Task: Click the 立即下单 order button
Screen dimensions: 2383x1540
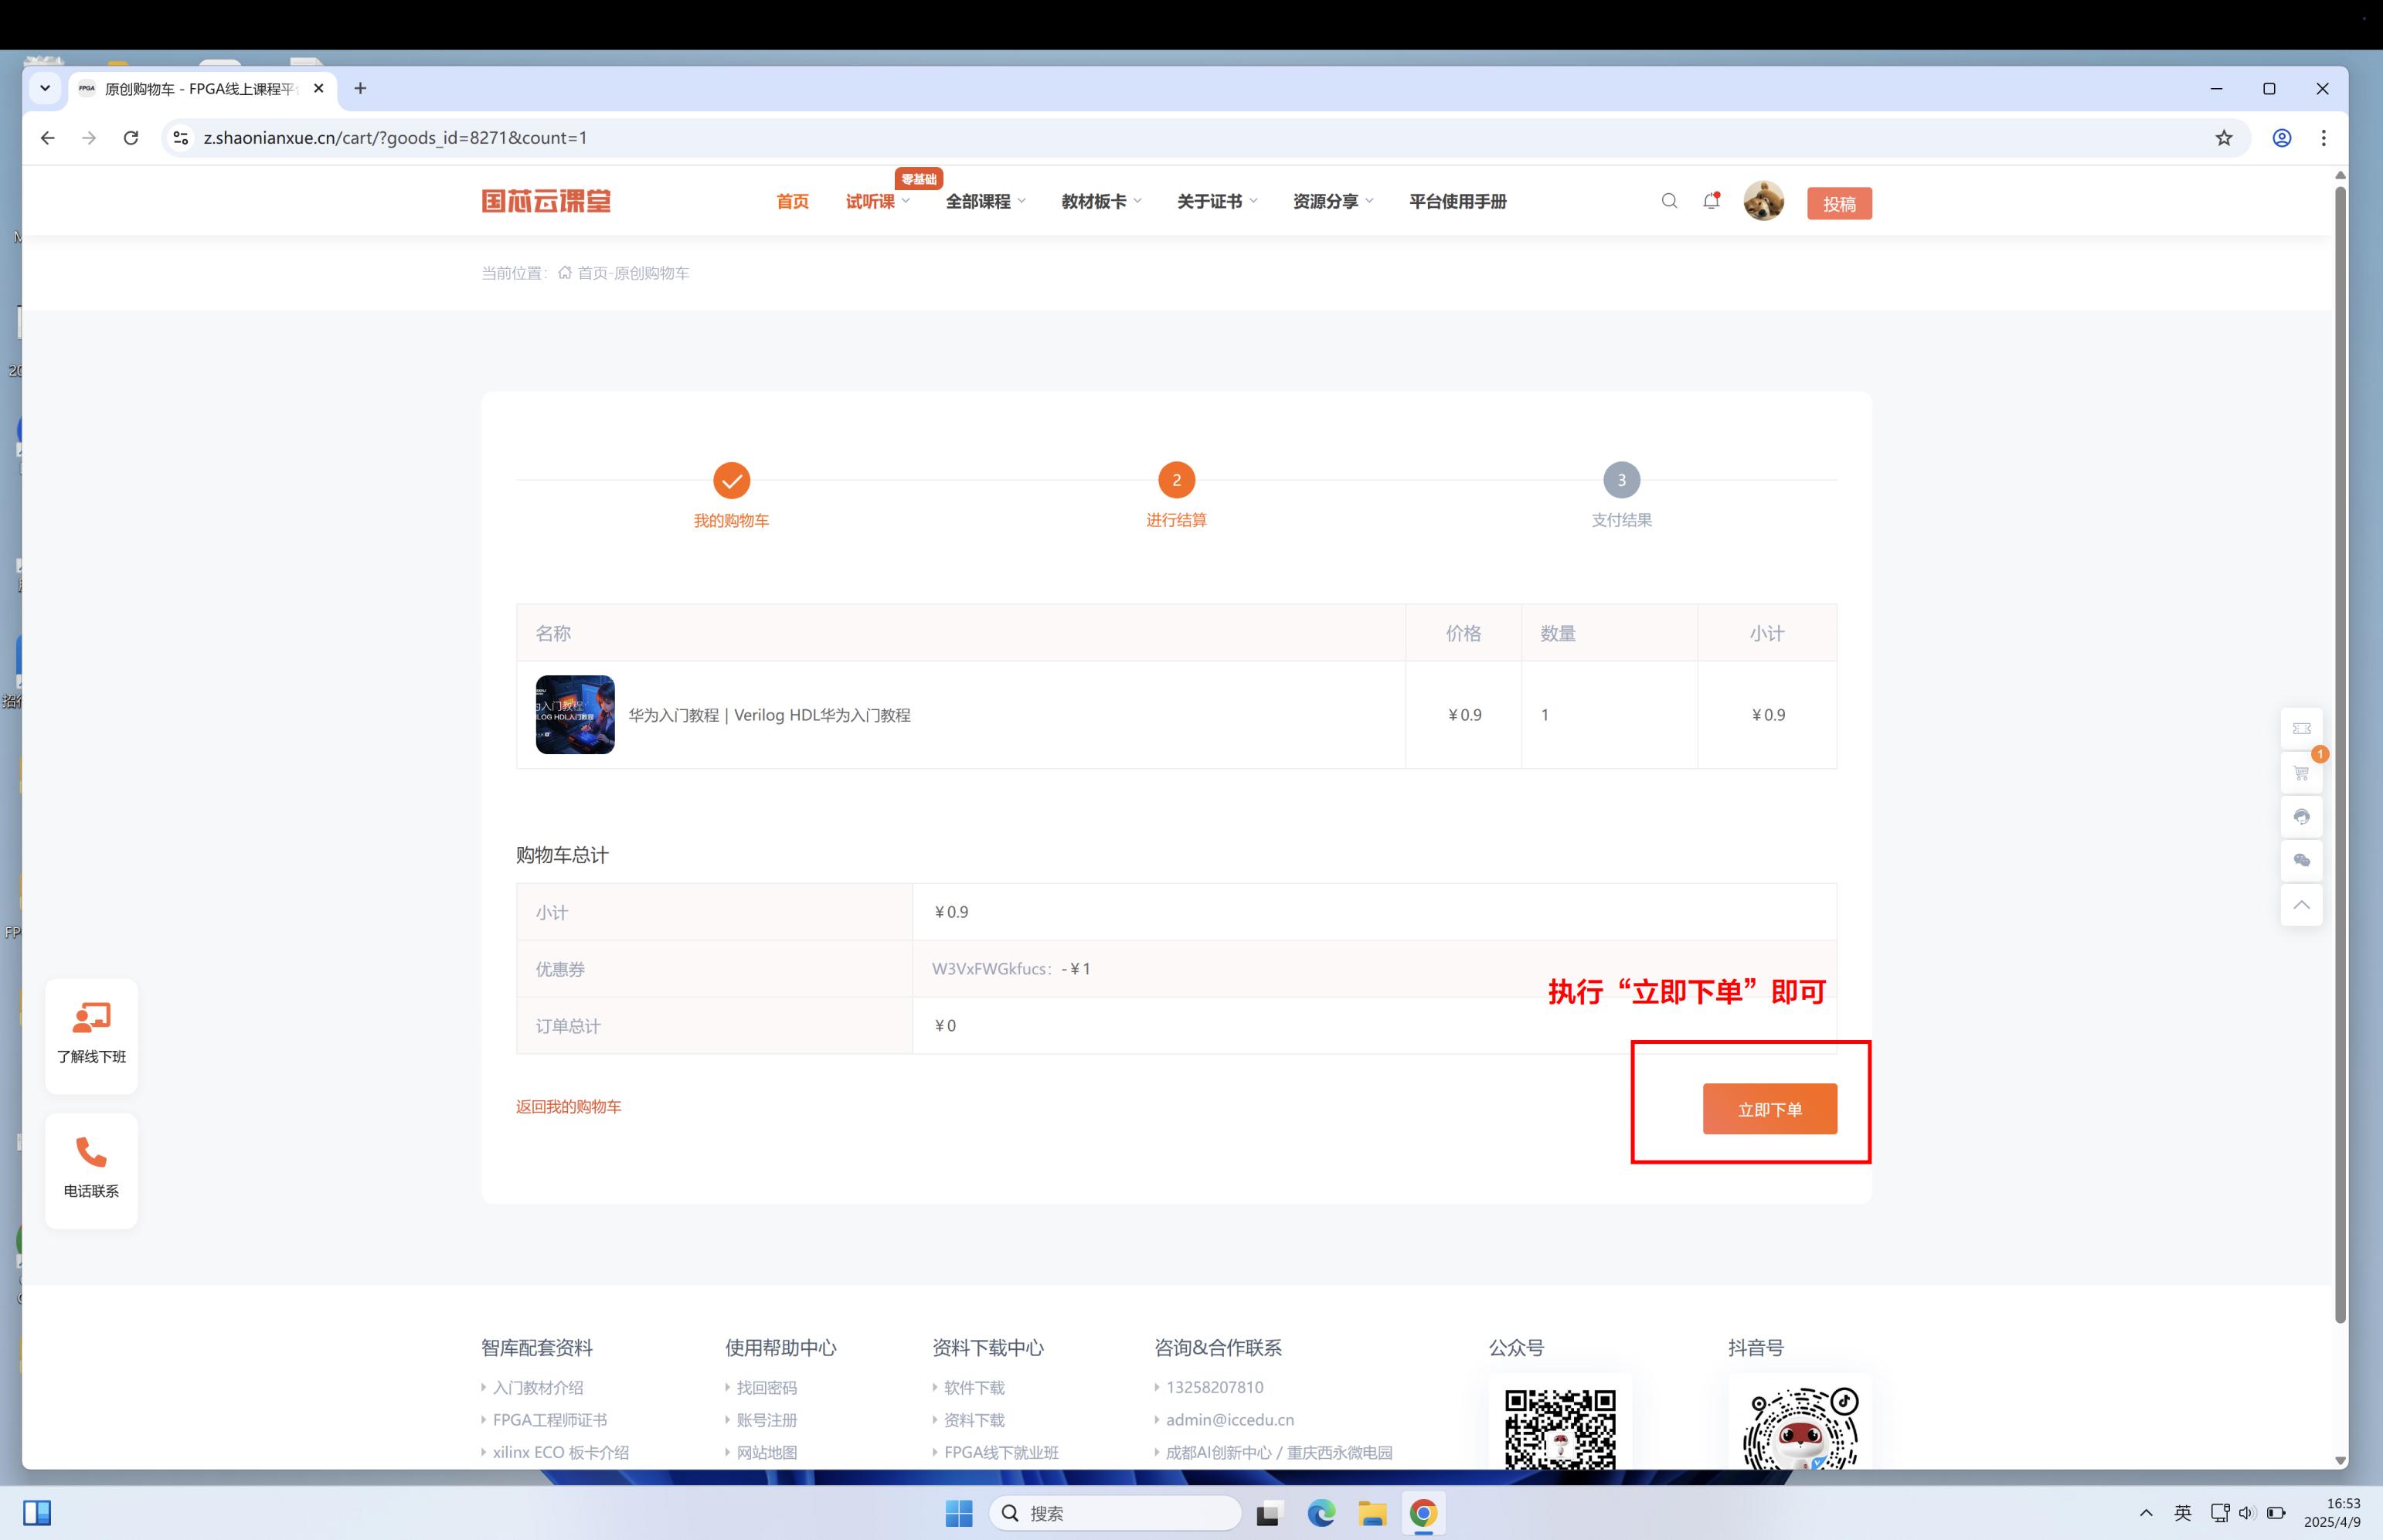Action: click(x=1769, y=1109)
